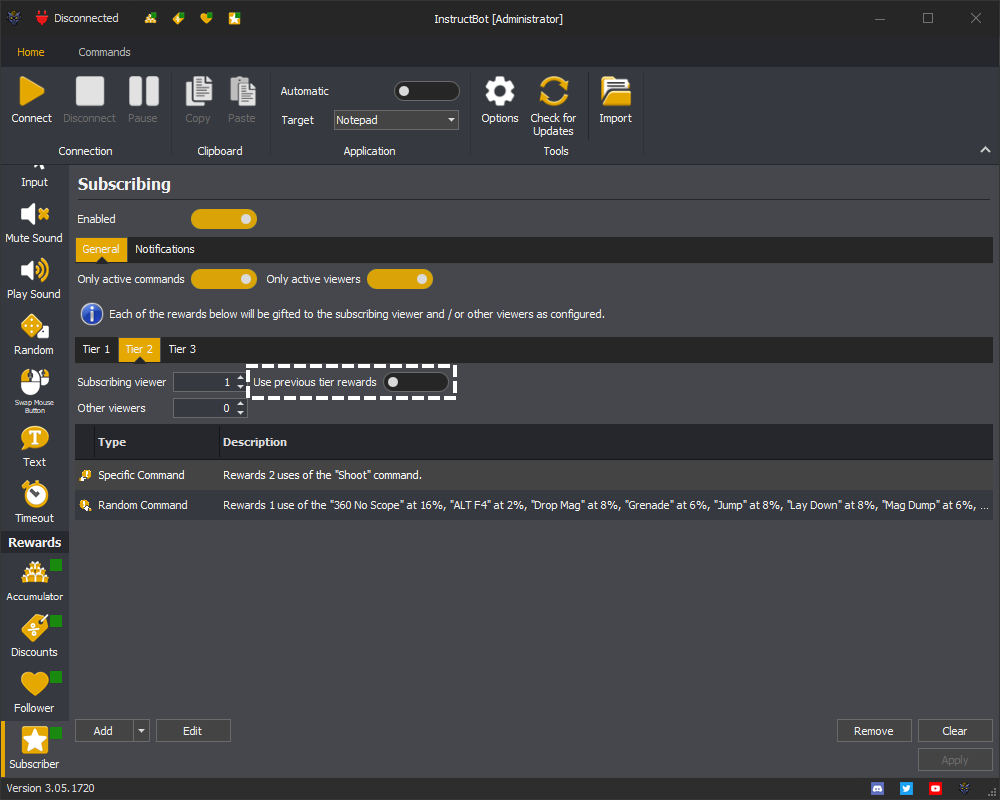
Task: Click the Paste clipboard icon
Action: point(242,91)
